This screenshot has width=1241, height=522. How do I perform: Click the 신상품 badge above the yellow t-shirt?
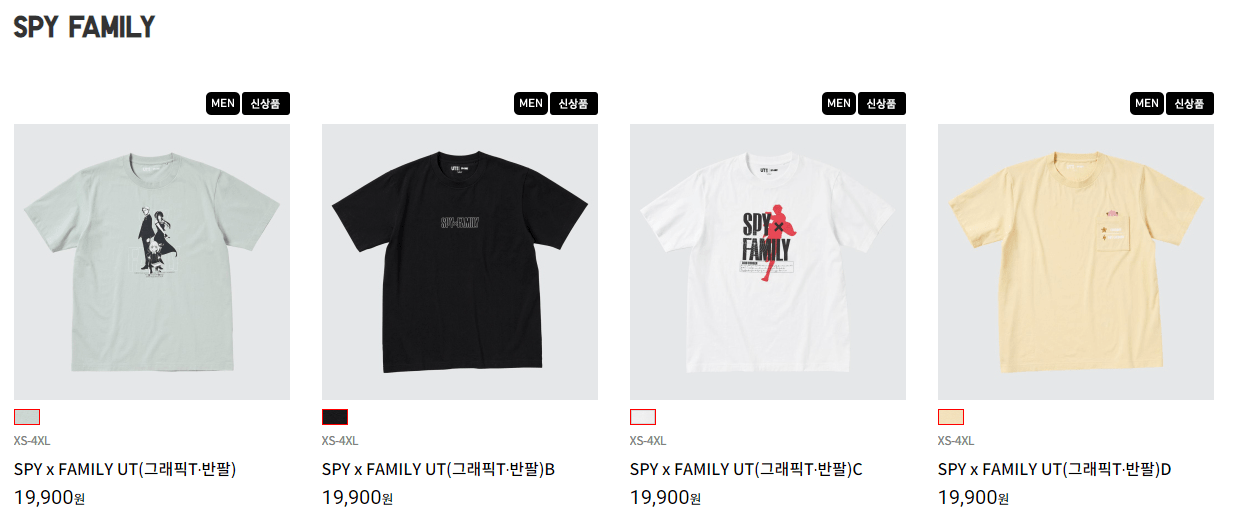pos(1190,103)
